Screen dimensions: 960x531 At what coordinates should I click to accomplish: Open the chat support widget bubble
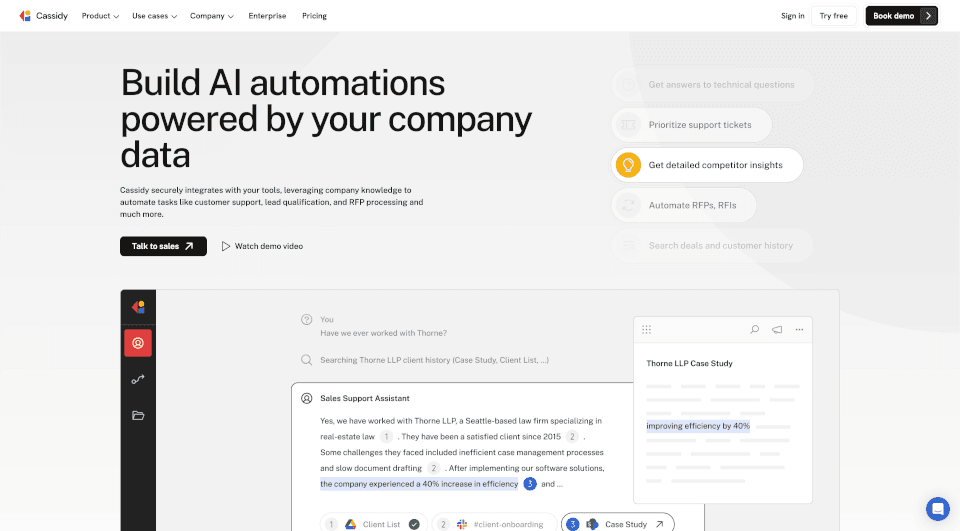coord(937,508)
